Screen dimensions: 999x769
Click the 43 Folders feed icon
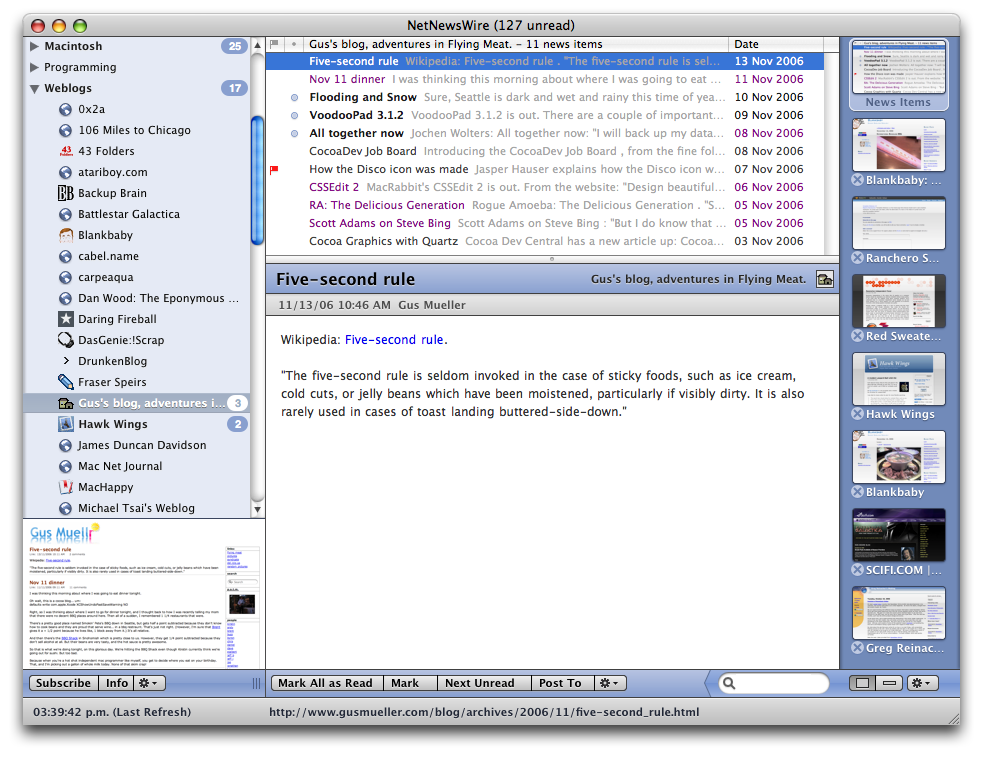66,151
